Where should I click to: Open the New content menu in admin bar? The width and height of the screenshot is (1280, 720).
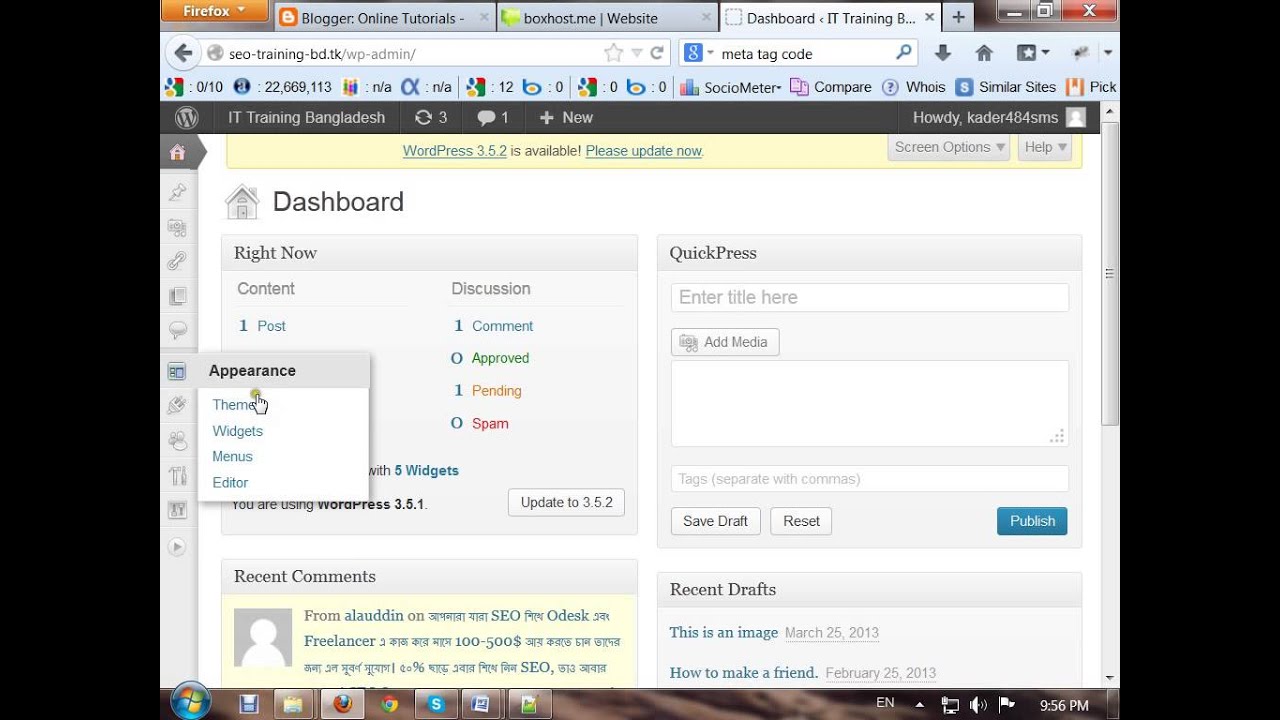pos(566,117)
